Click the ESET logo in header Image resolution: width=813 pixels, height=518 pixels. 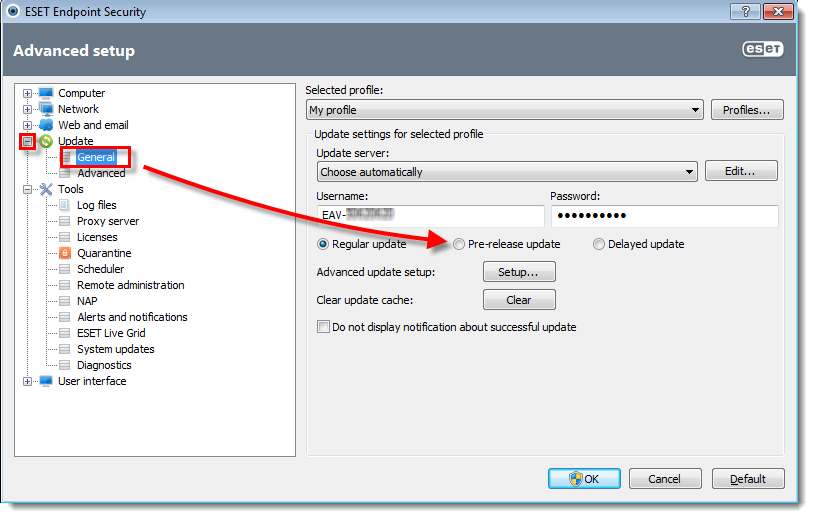763,49
